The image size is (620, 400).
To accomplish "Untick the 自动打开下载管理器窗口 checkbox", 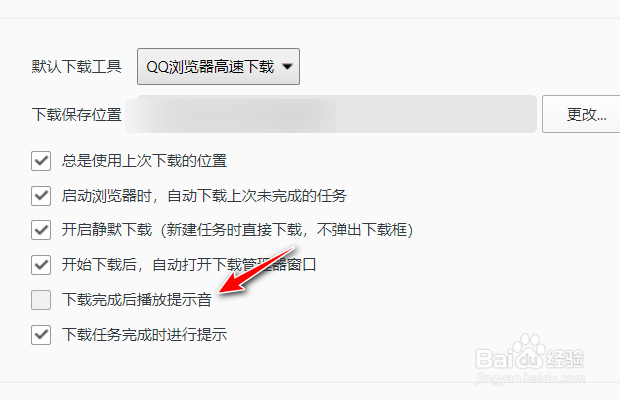I will tap(41, 265).
